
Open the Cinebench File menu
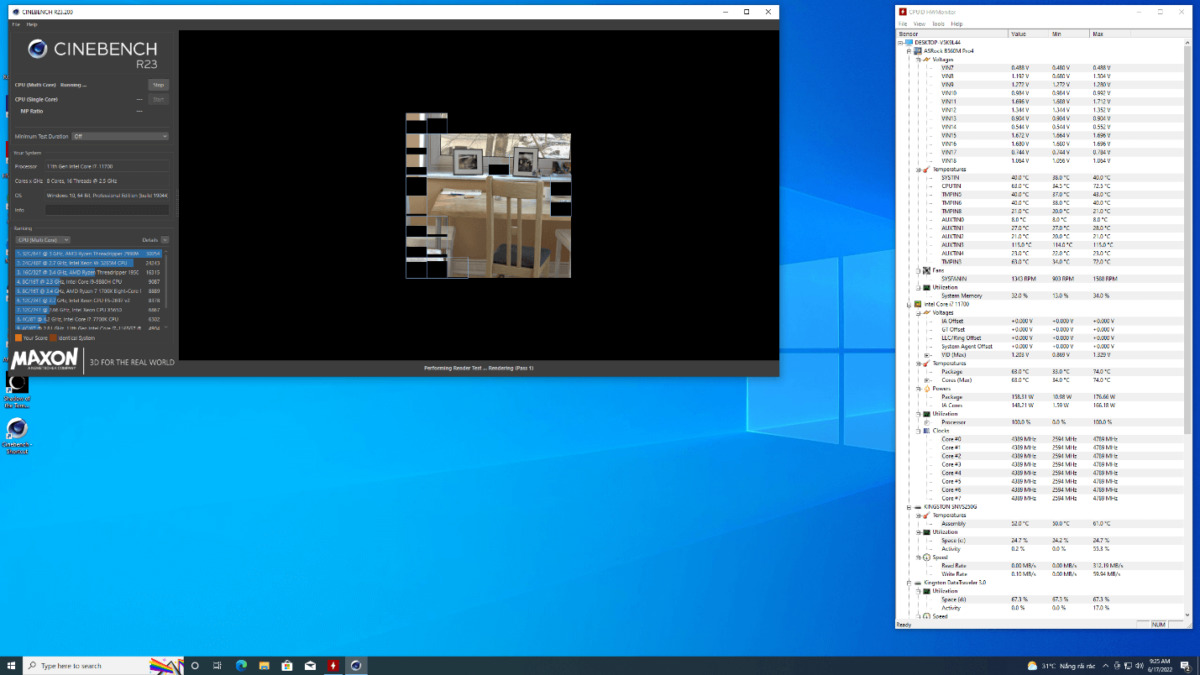pyautogui.click(x=16, y=24)
